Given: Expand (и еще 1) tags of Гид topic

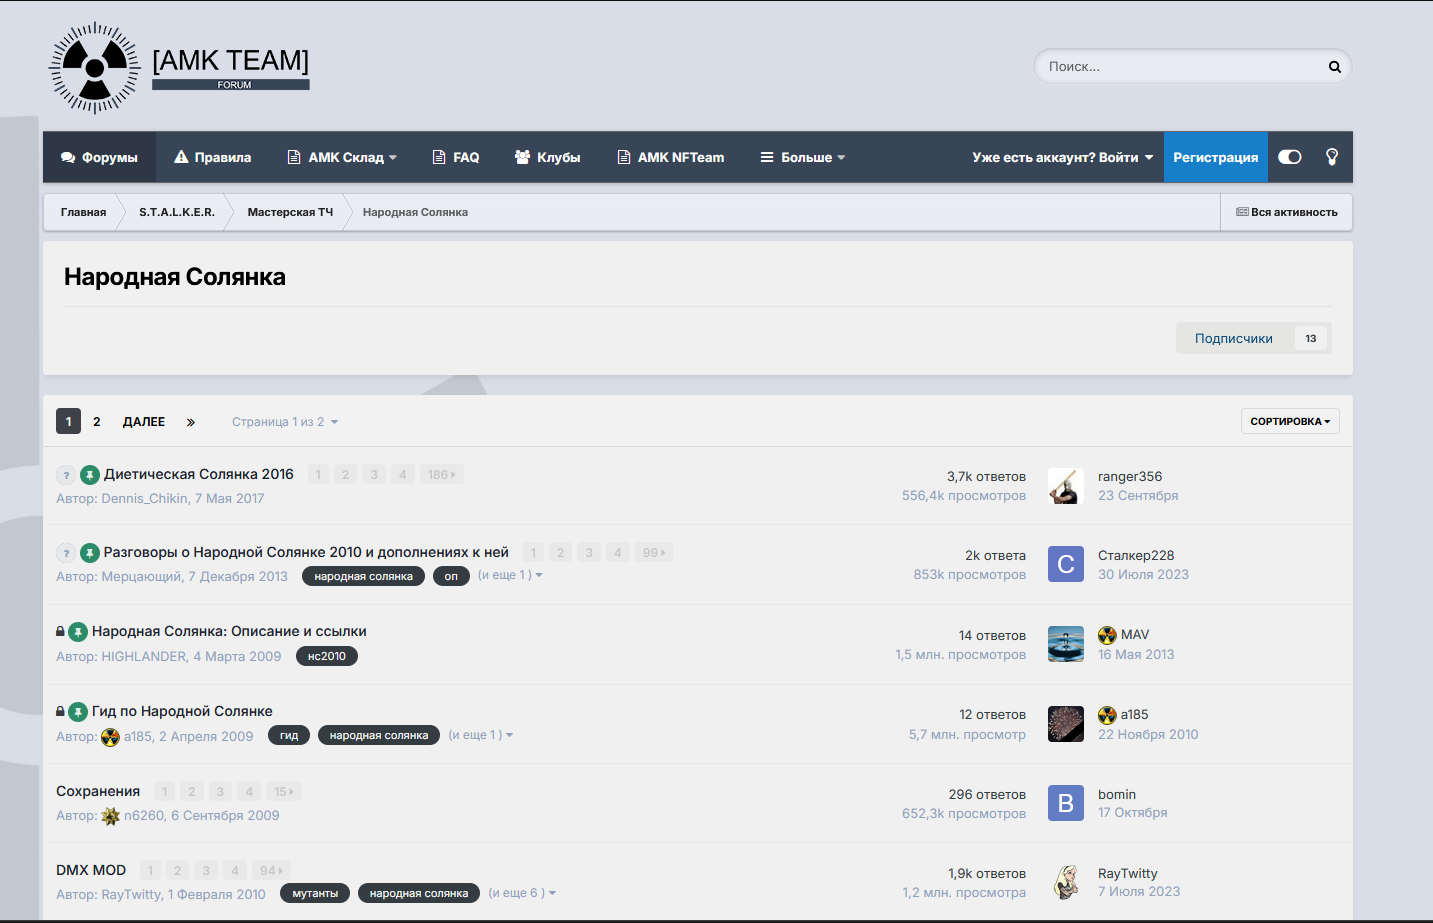Looking at the screenshot, I should (x=481, y=735).
